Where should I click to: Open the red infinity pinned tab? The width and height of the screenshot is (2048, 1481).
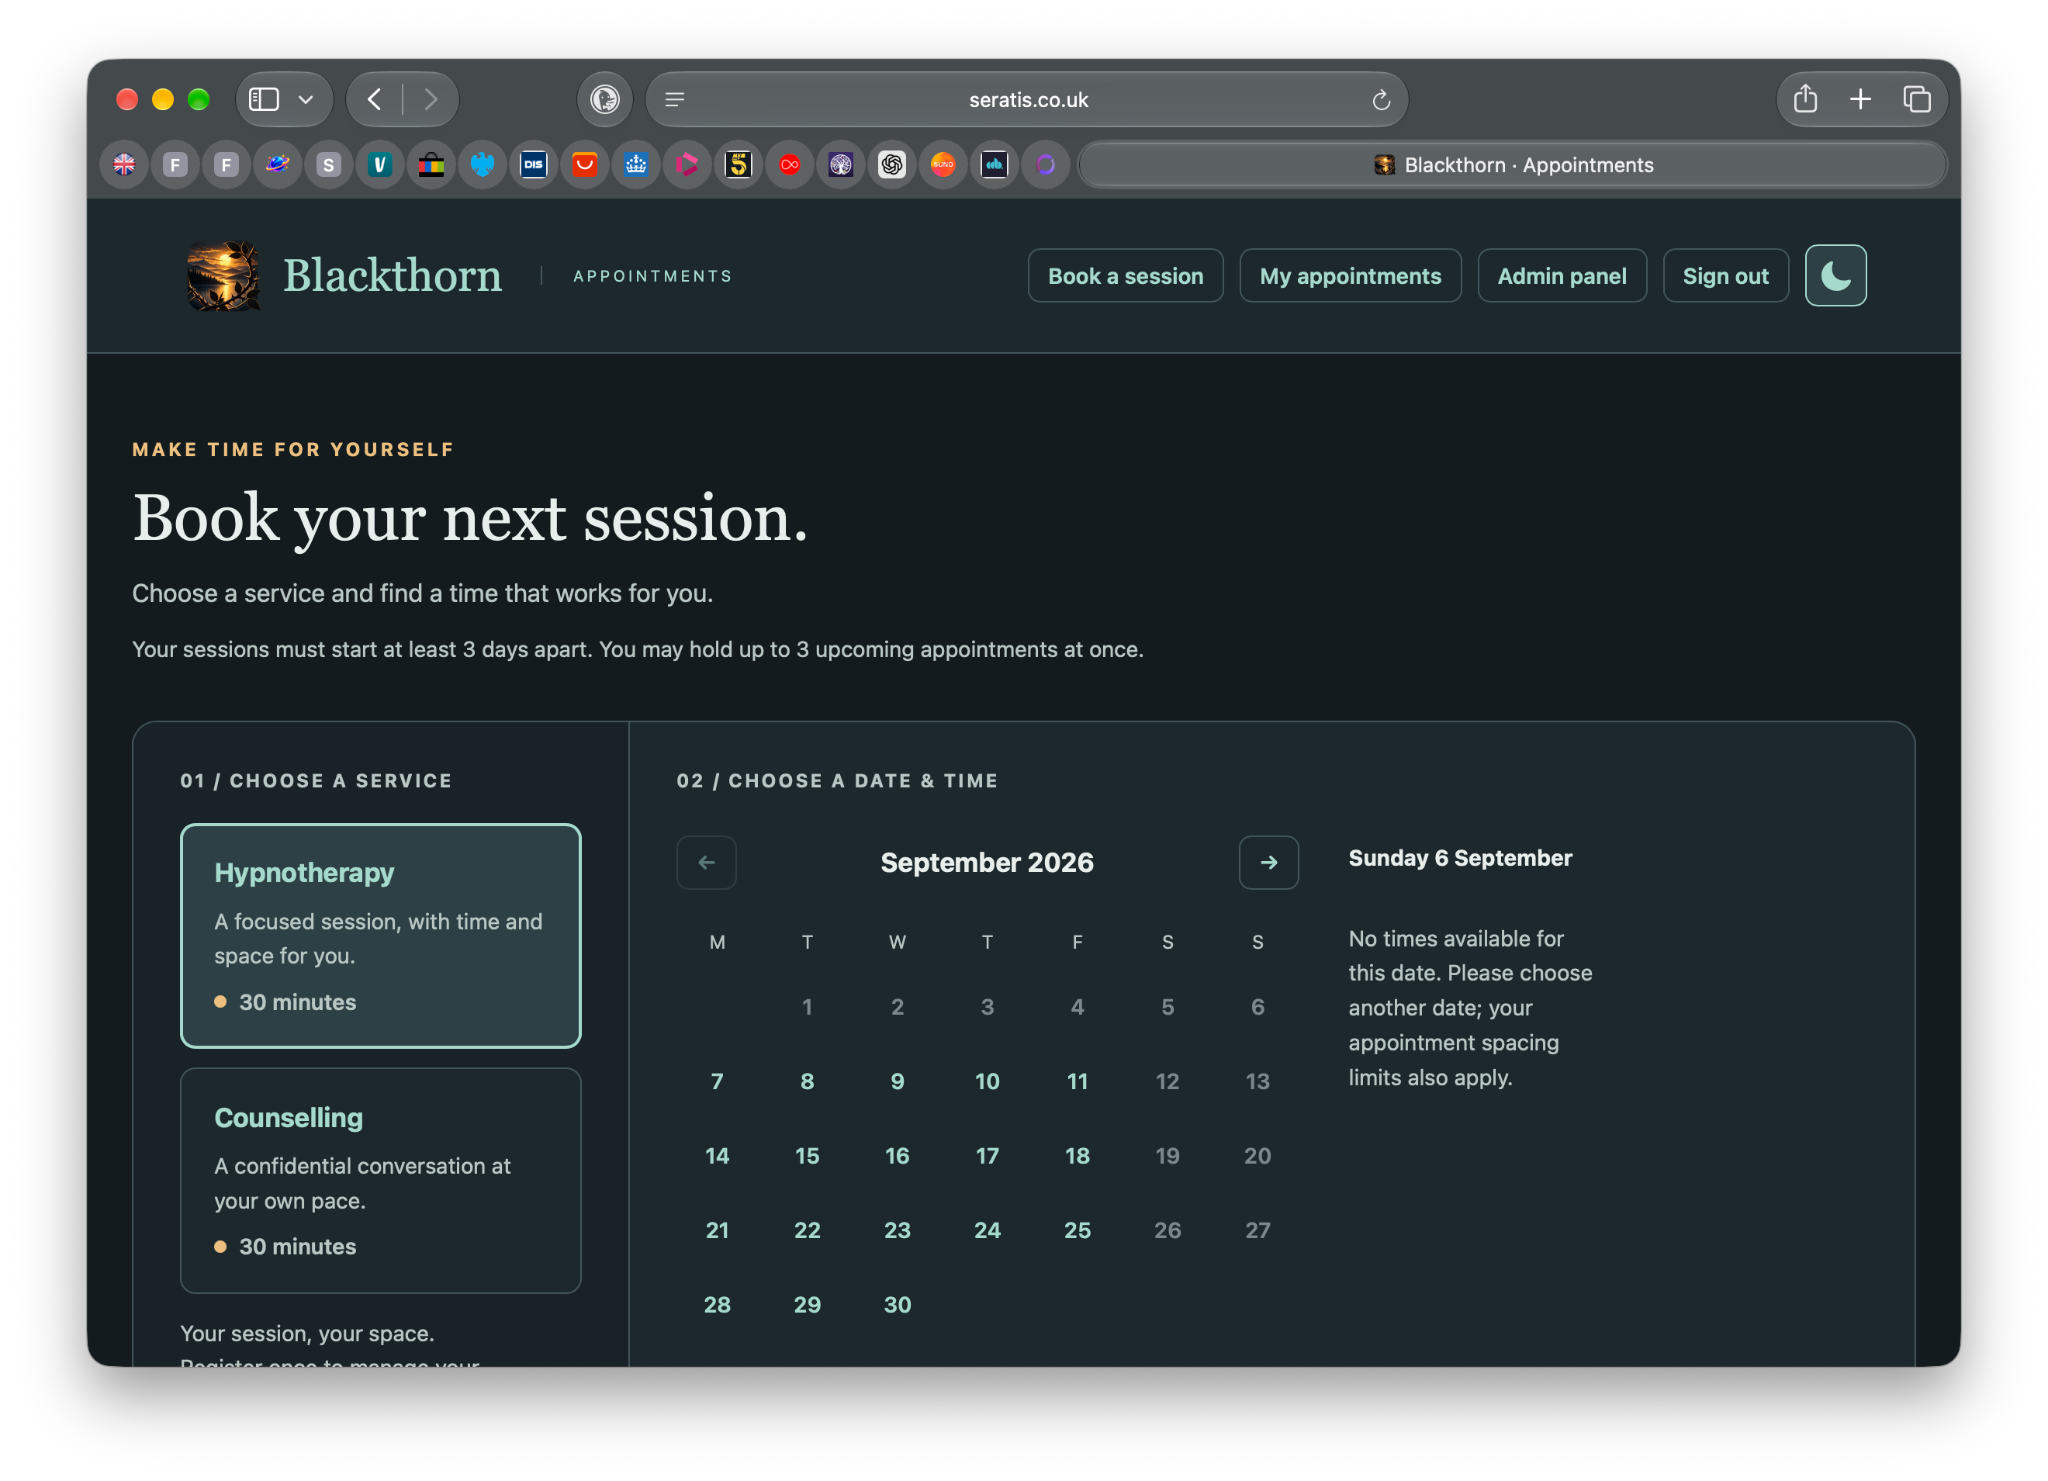[789, 165]
